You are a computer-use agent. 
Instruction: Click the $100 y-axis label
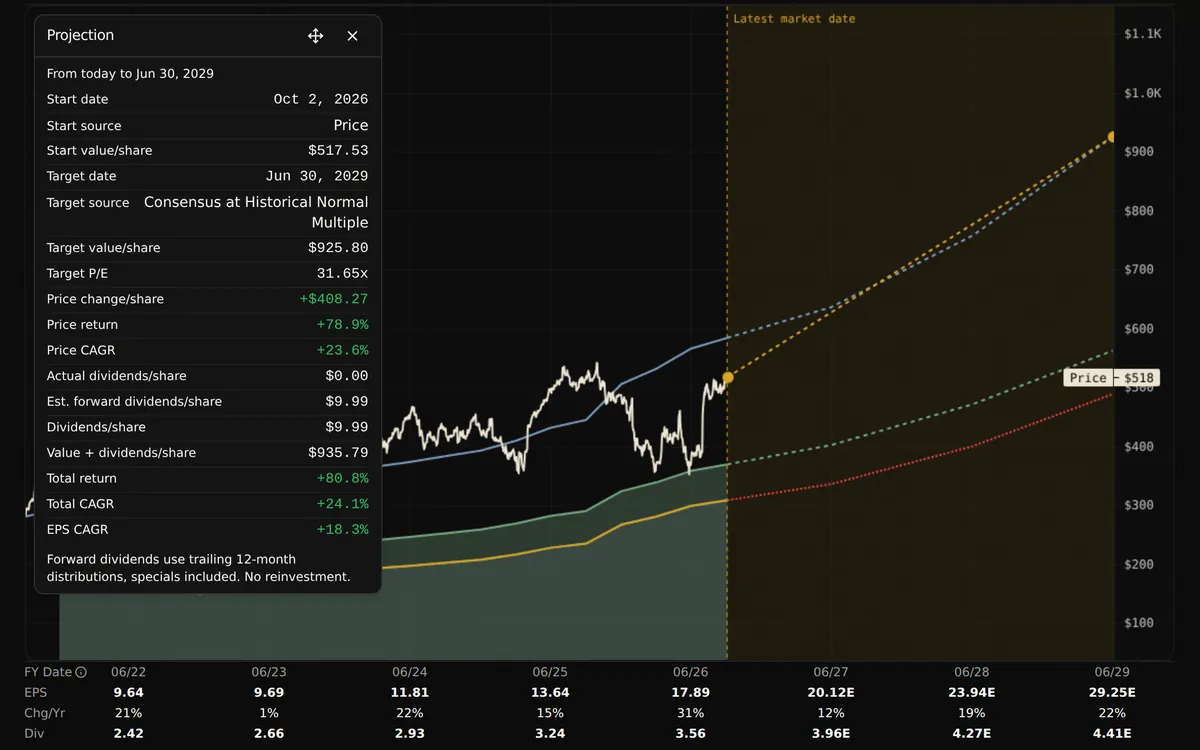pyautogui.click(x=1139, y=623)
